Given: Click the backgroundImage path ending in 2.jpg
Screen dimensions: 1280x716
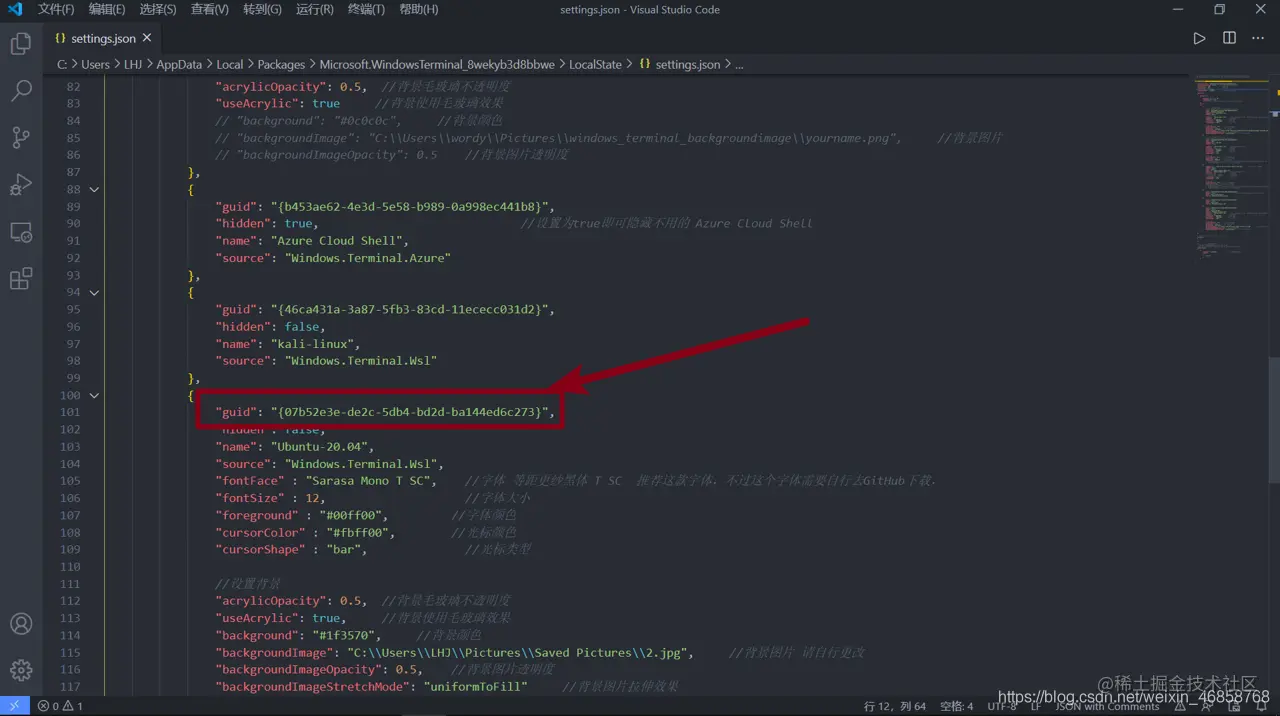Looking at the screenshot, I should pos(518,652).
